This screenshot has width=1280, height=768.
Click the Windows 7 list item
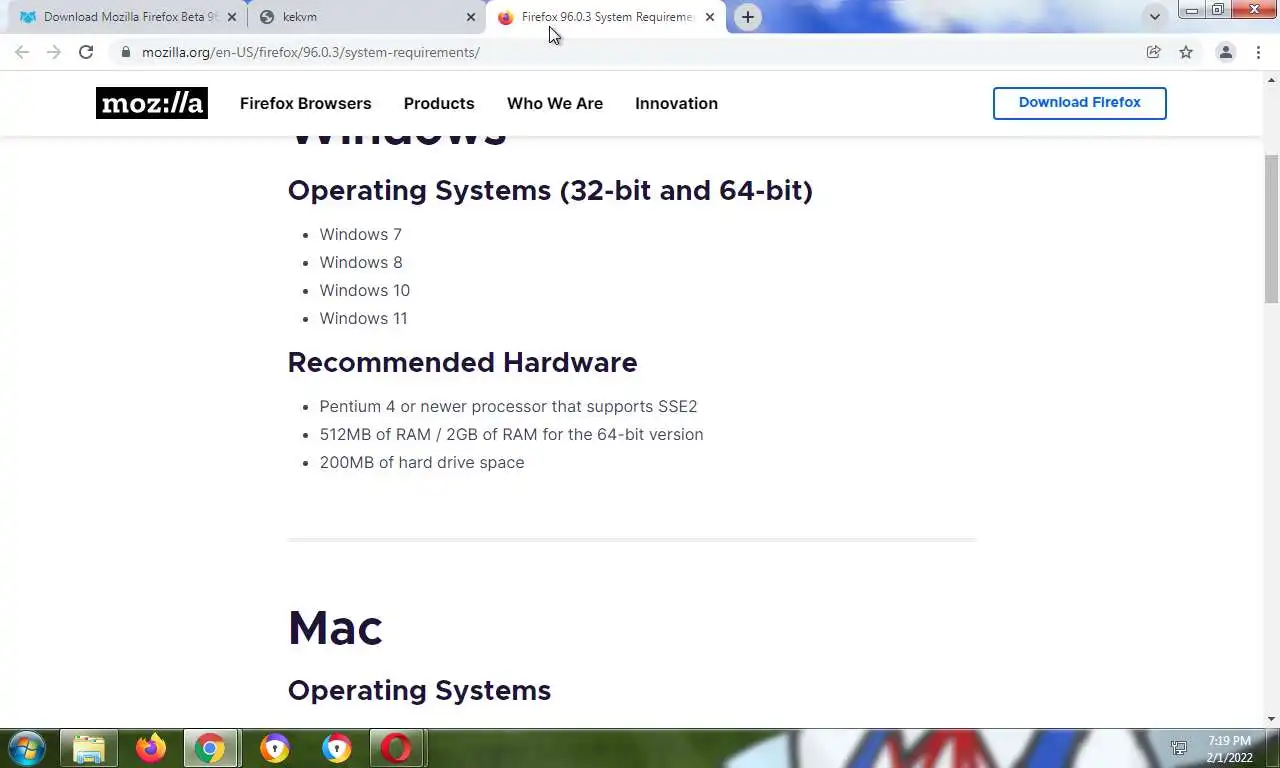pyautogui.click(x=360, y=234)
